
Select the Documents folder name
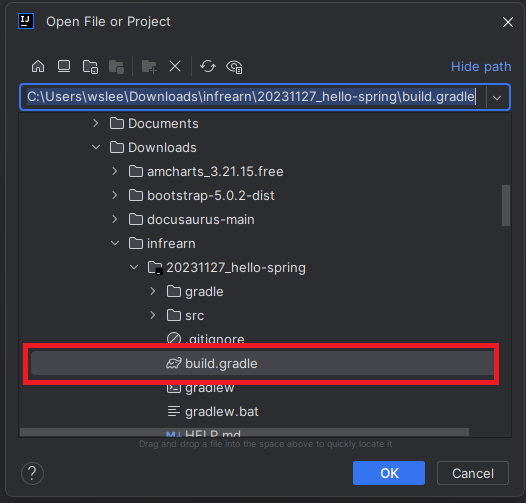[x=163, y=124]
